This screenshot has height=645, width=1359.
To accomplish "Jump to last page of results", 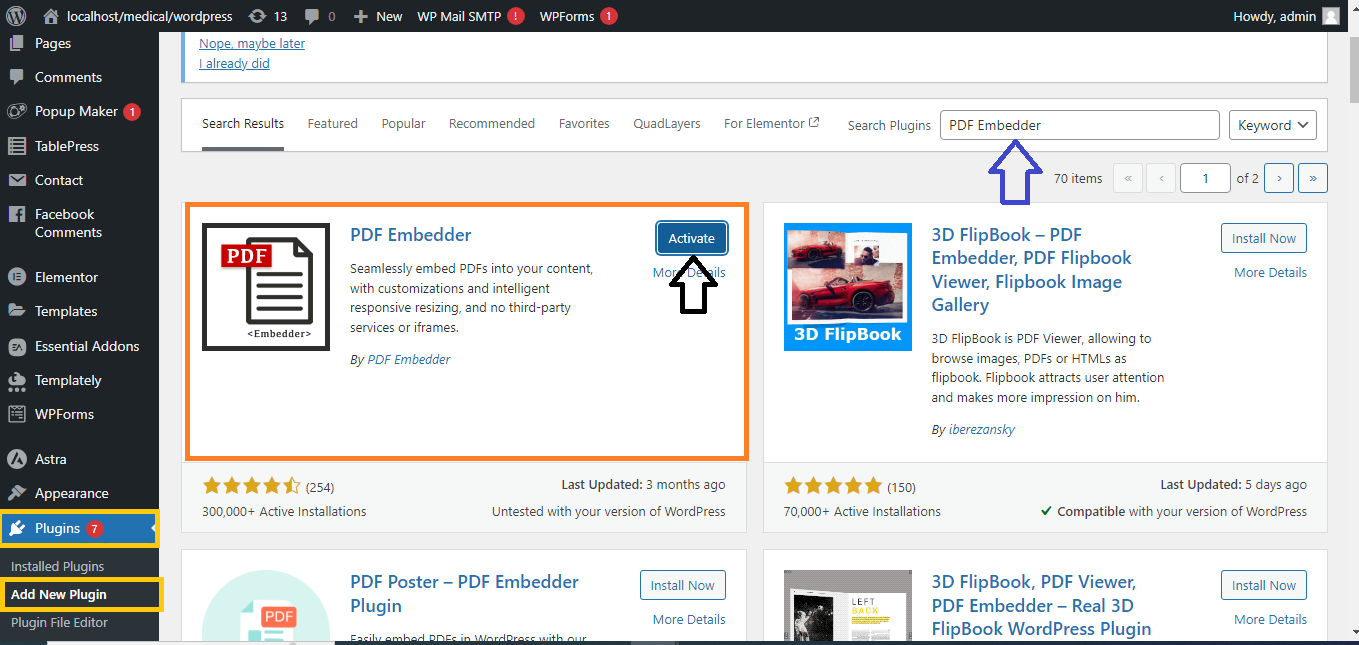I will [1312, 178].
